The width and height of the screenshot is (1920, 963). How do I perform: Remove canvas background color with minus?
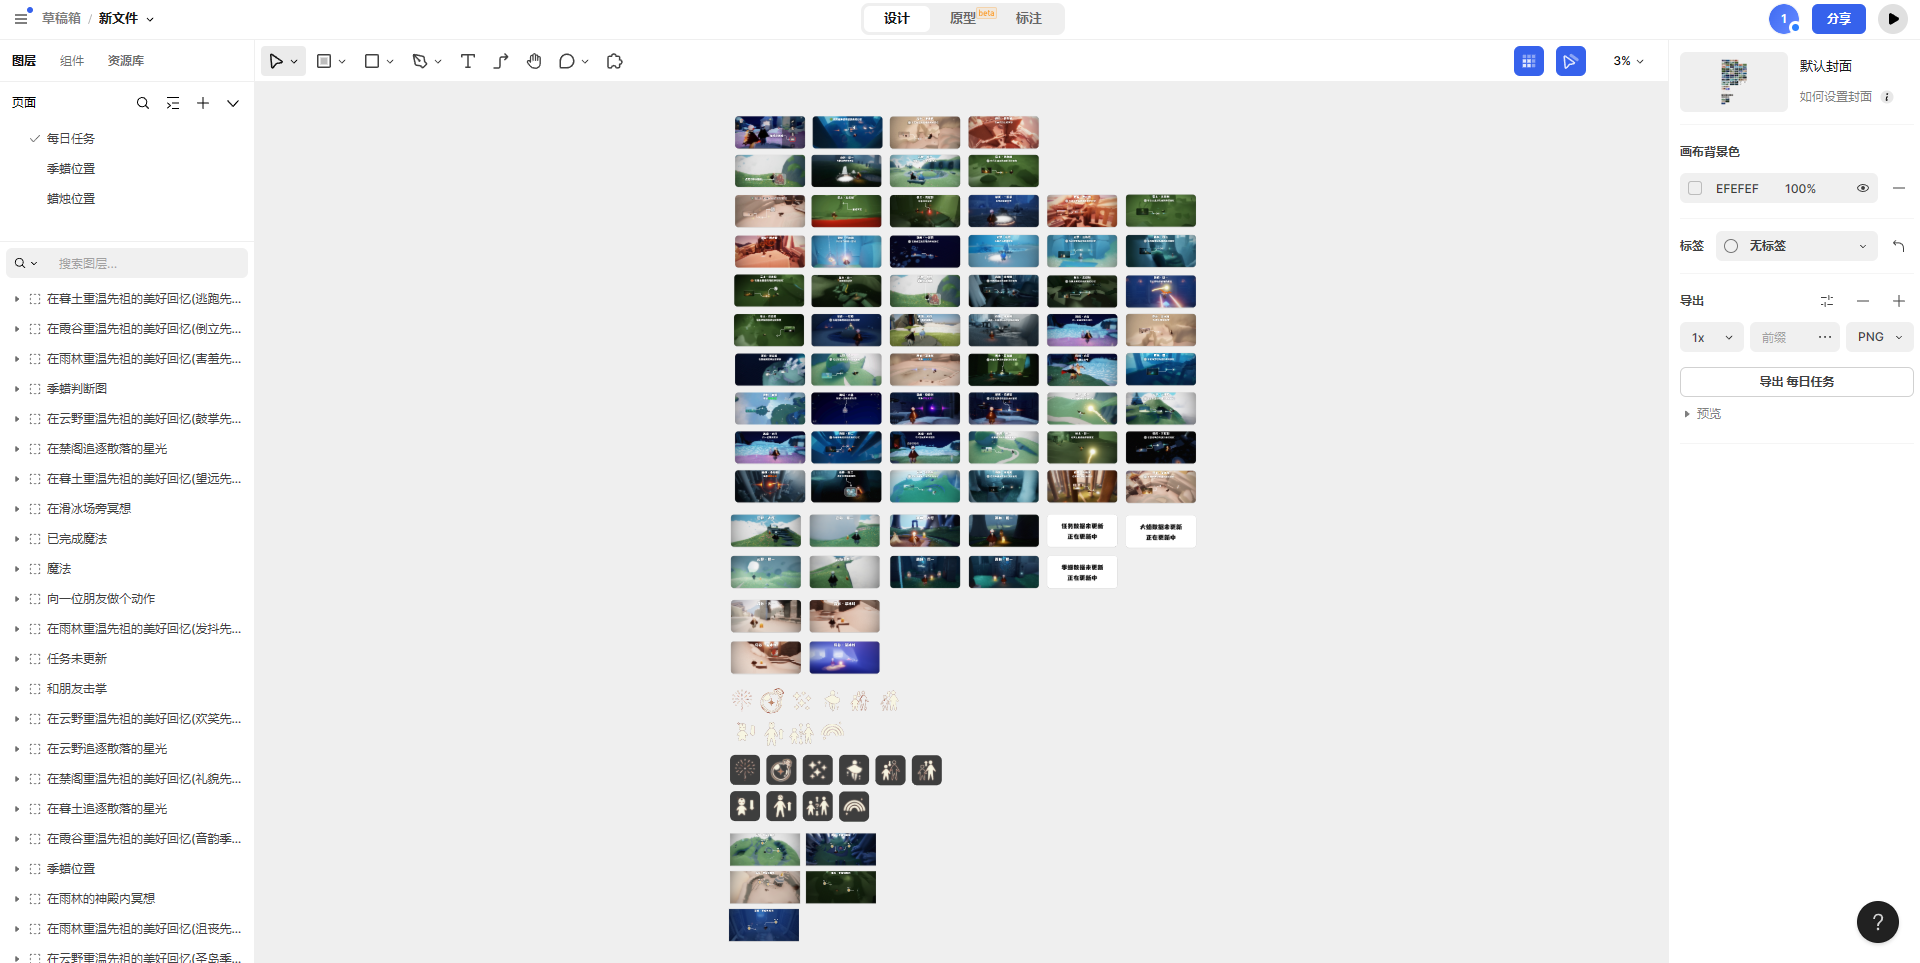(x=1899, y=188)
